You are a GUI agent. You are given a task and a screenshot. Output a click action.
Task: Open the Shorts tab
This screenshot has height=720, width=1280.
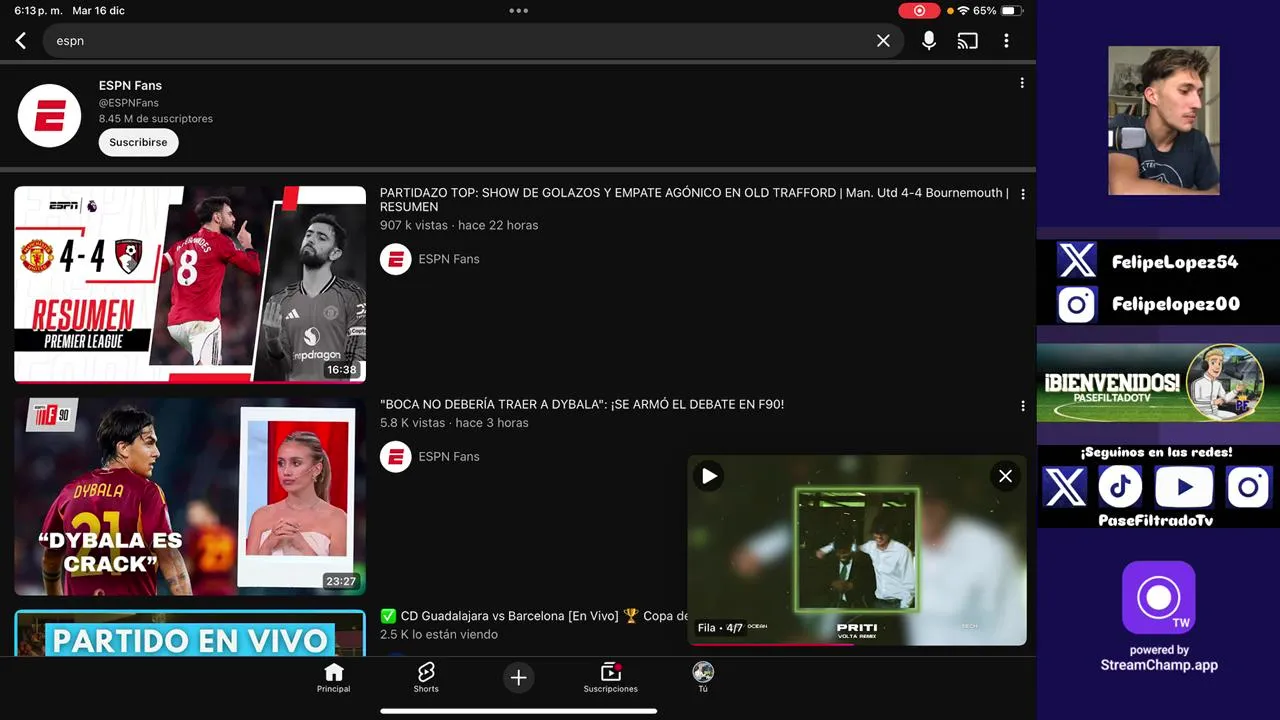click(426, 677)
